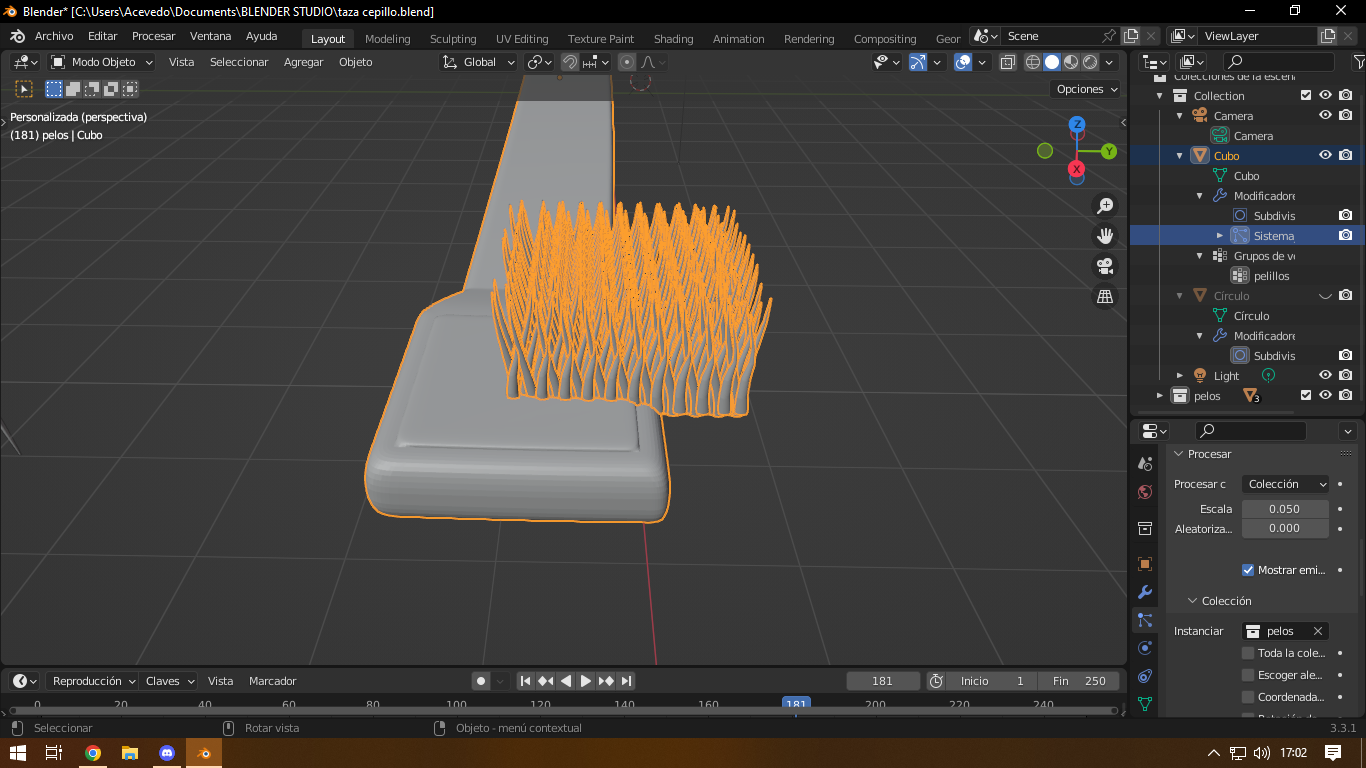The height and width of the screenshot is (768, 1366).
Task: Toggle proportional editing icon
Action: pyautogui.click(x=627, y=62)
